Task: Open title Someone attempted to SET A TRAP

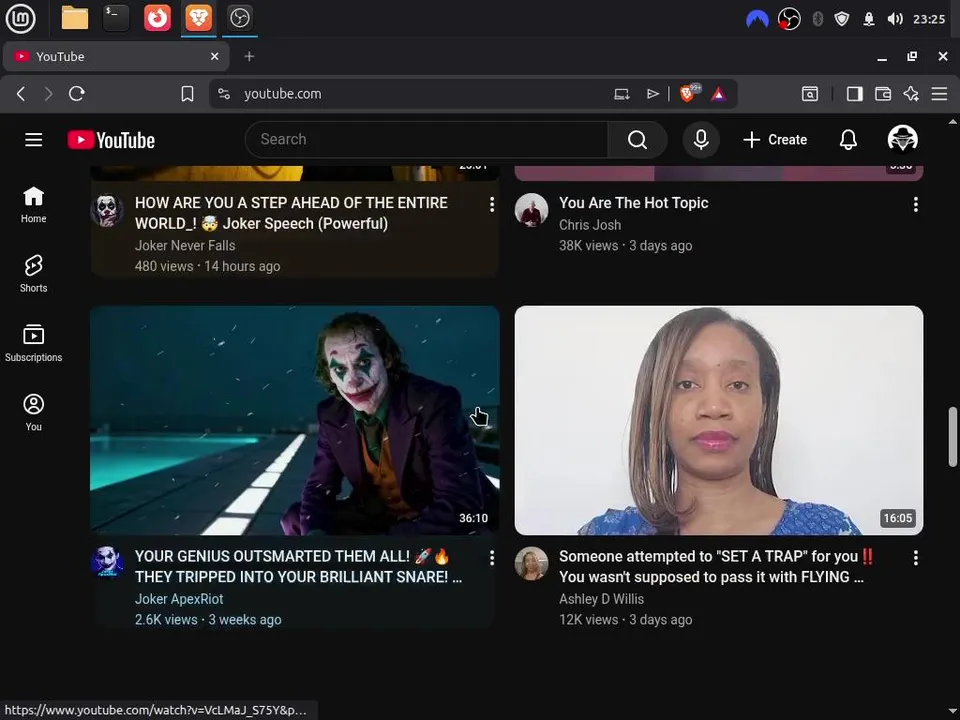Action: tap(716, 566)
